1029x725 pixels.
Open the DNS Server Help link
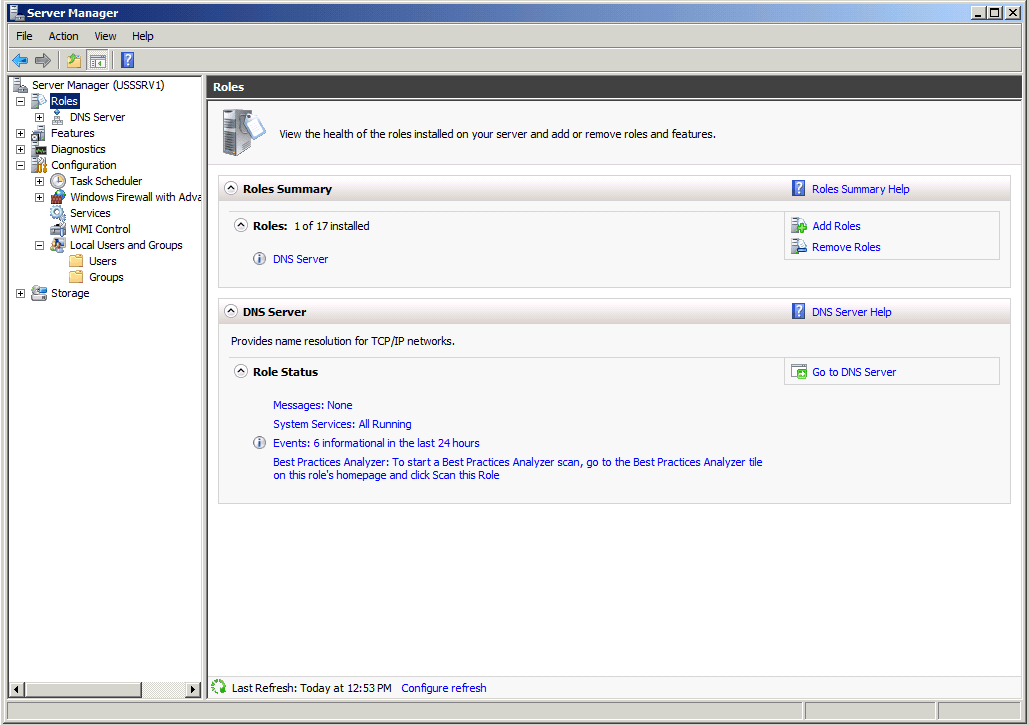click(851, 312)
